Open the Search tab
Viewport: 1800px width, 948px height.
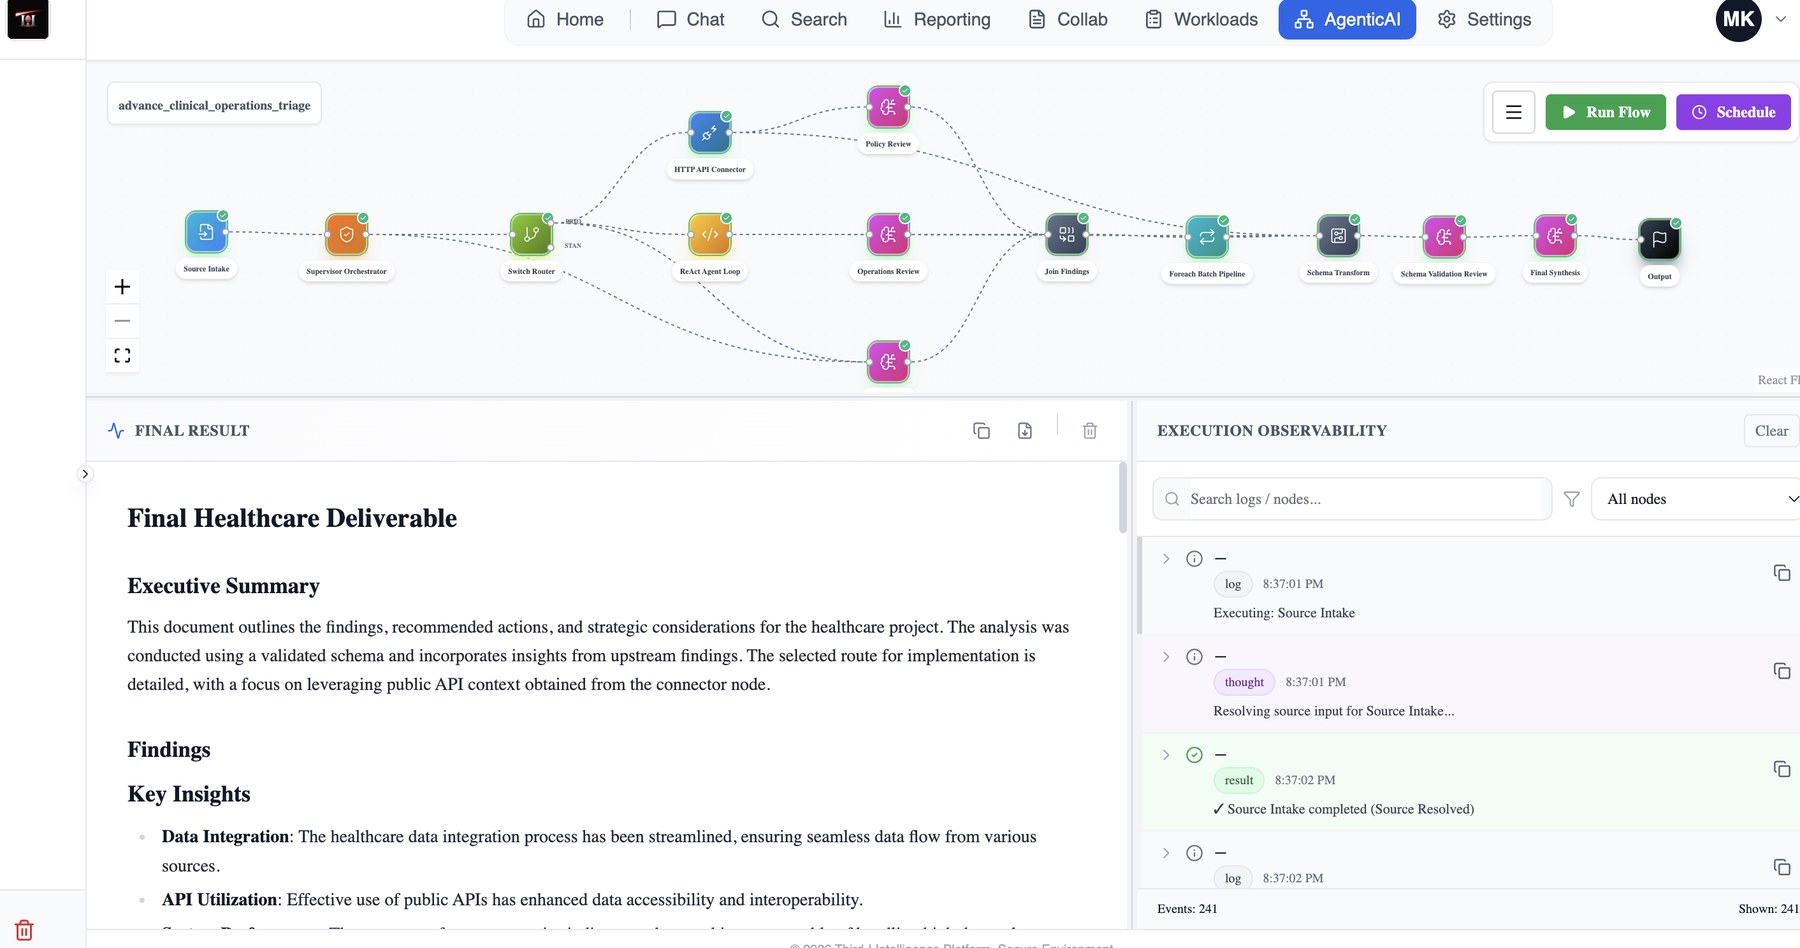804,19
